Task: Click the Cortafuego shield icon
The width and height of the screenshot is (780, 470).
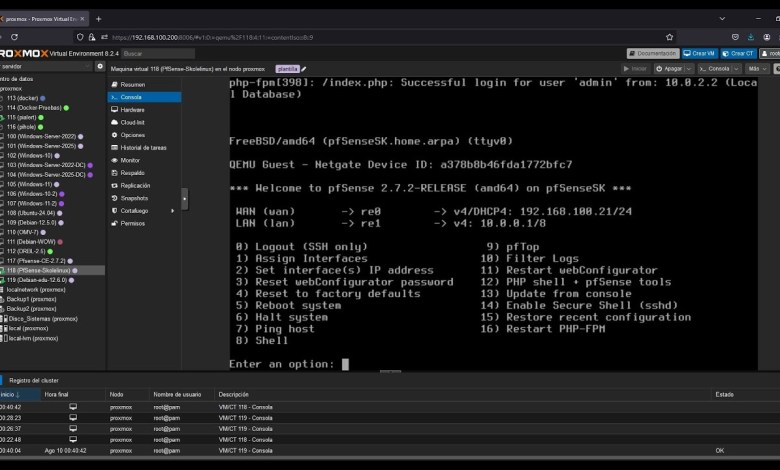Action: point(114,211)
